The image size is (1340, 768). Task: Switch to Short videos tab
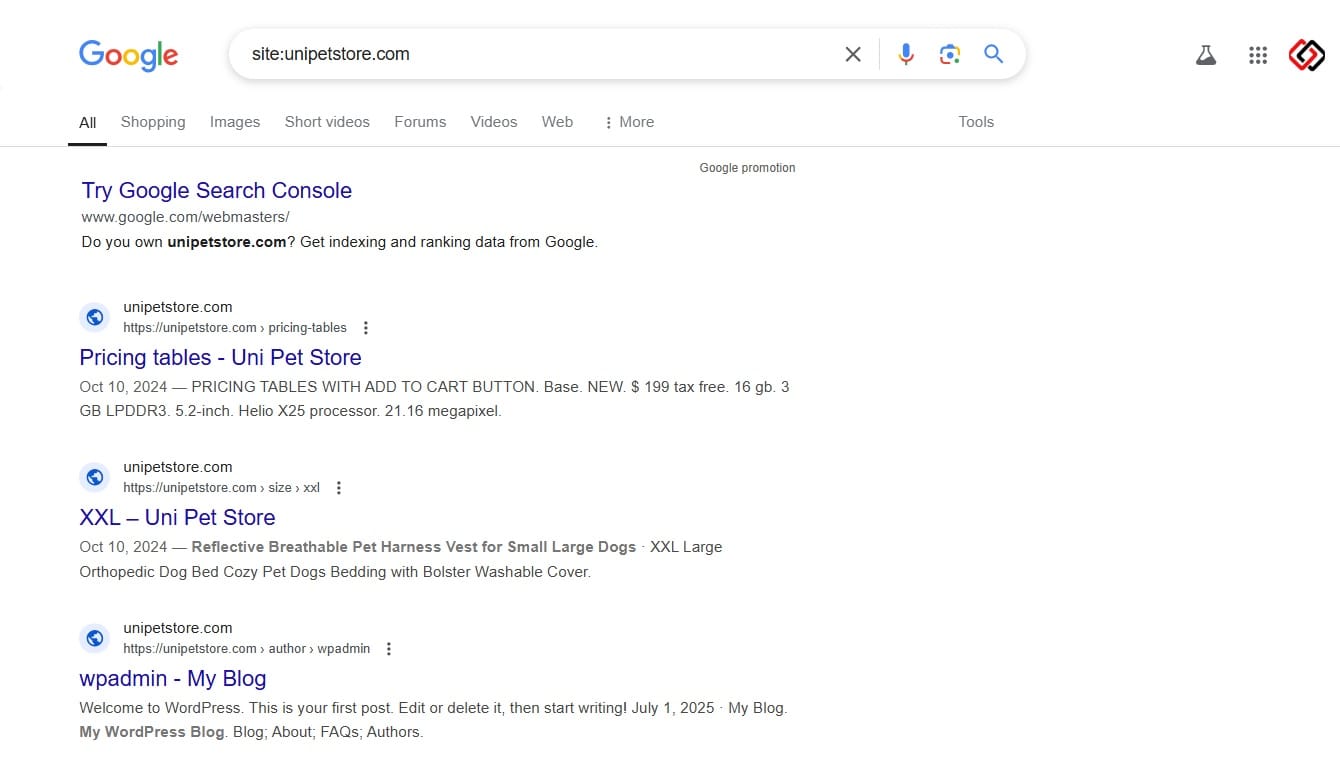pyautogui.click(x=327, y=122)
